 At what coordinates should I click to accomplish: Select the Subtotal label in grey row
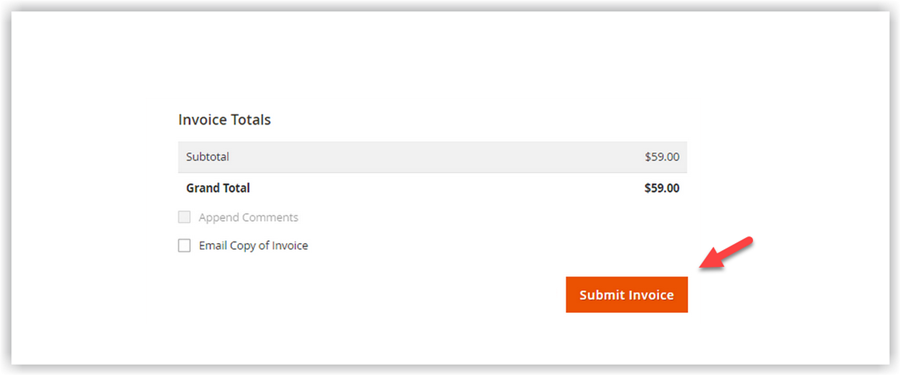(207, 157)
